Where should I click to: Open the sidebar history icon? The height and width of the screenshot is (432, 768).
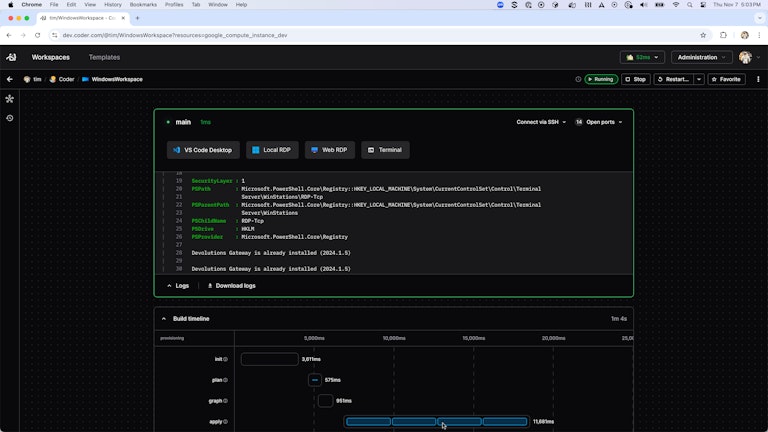point(10,118)
